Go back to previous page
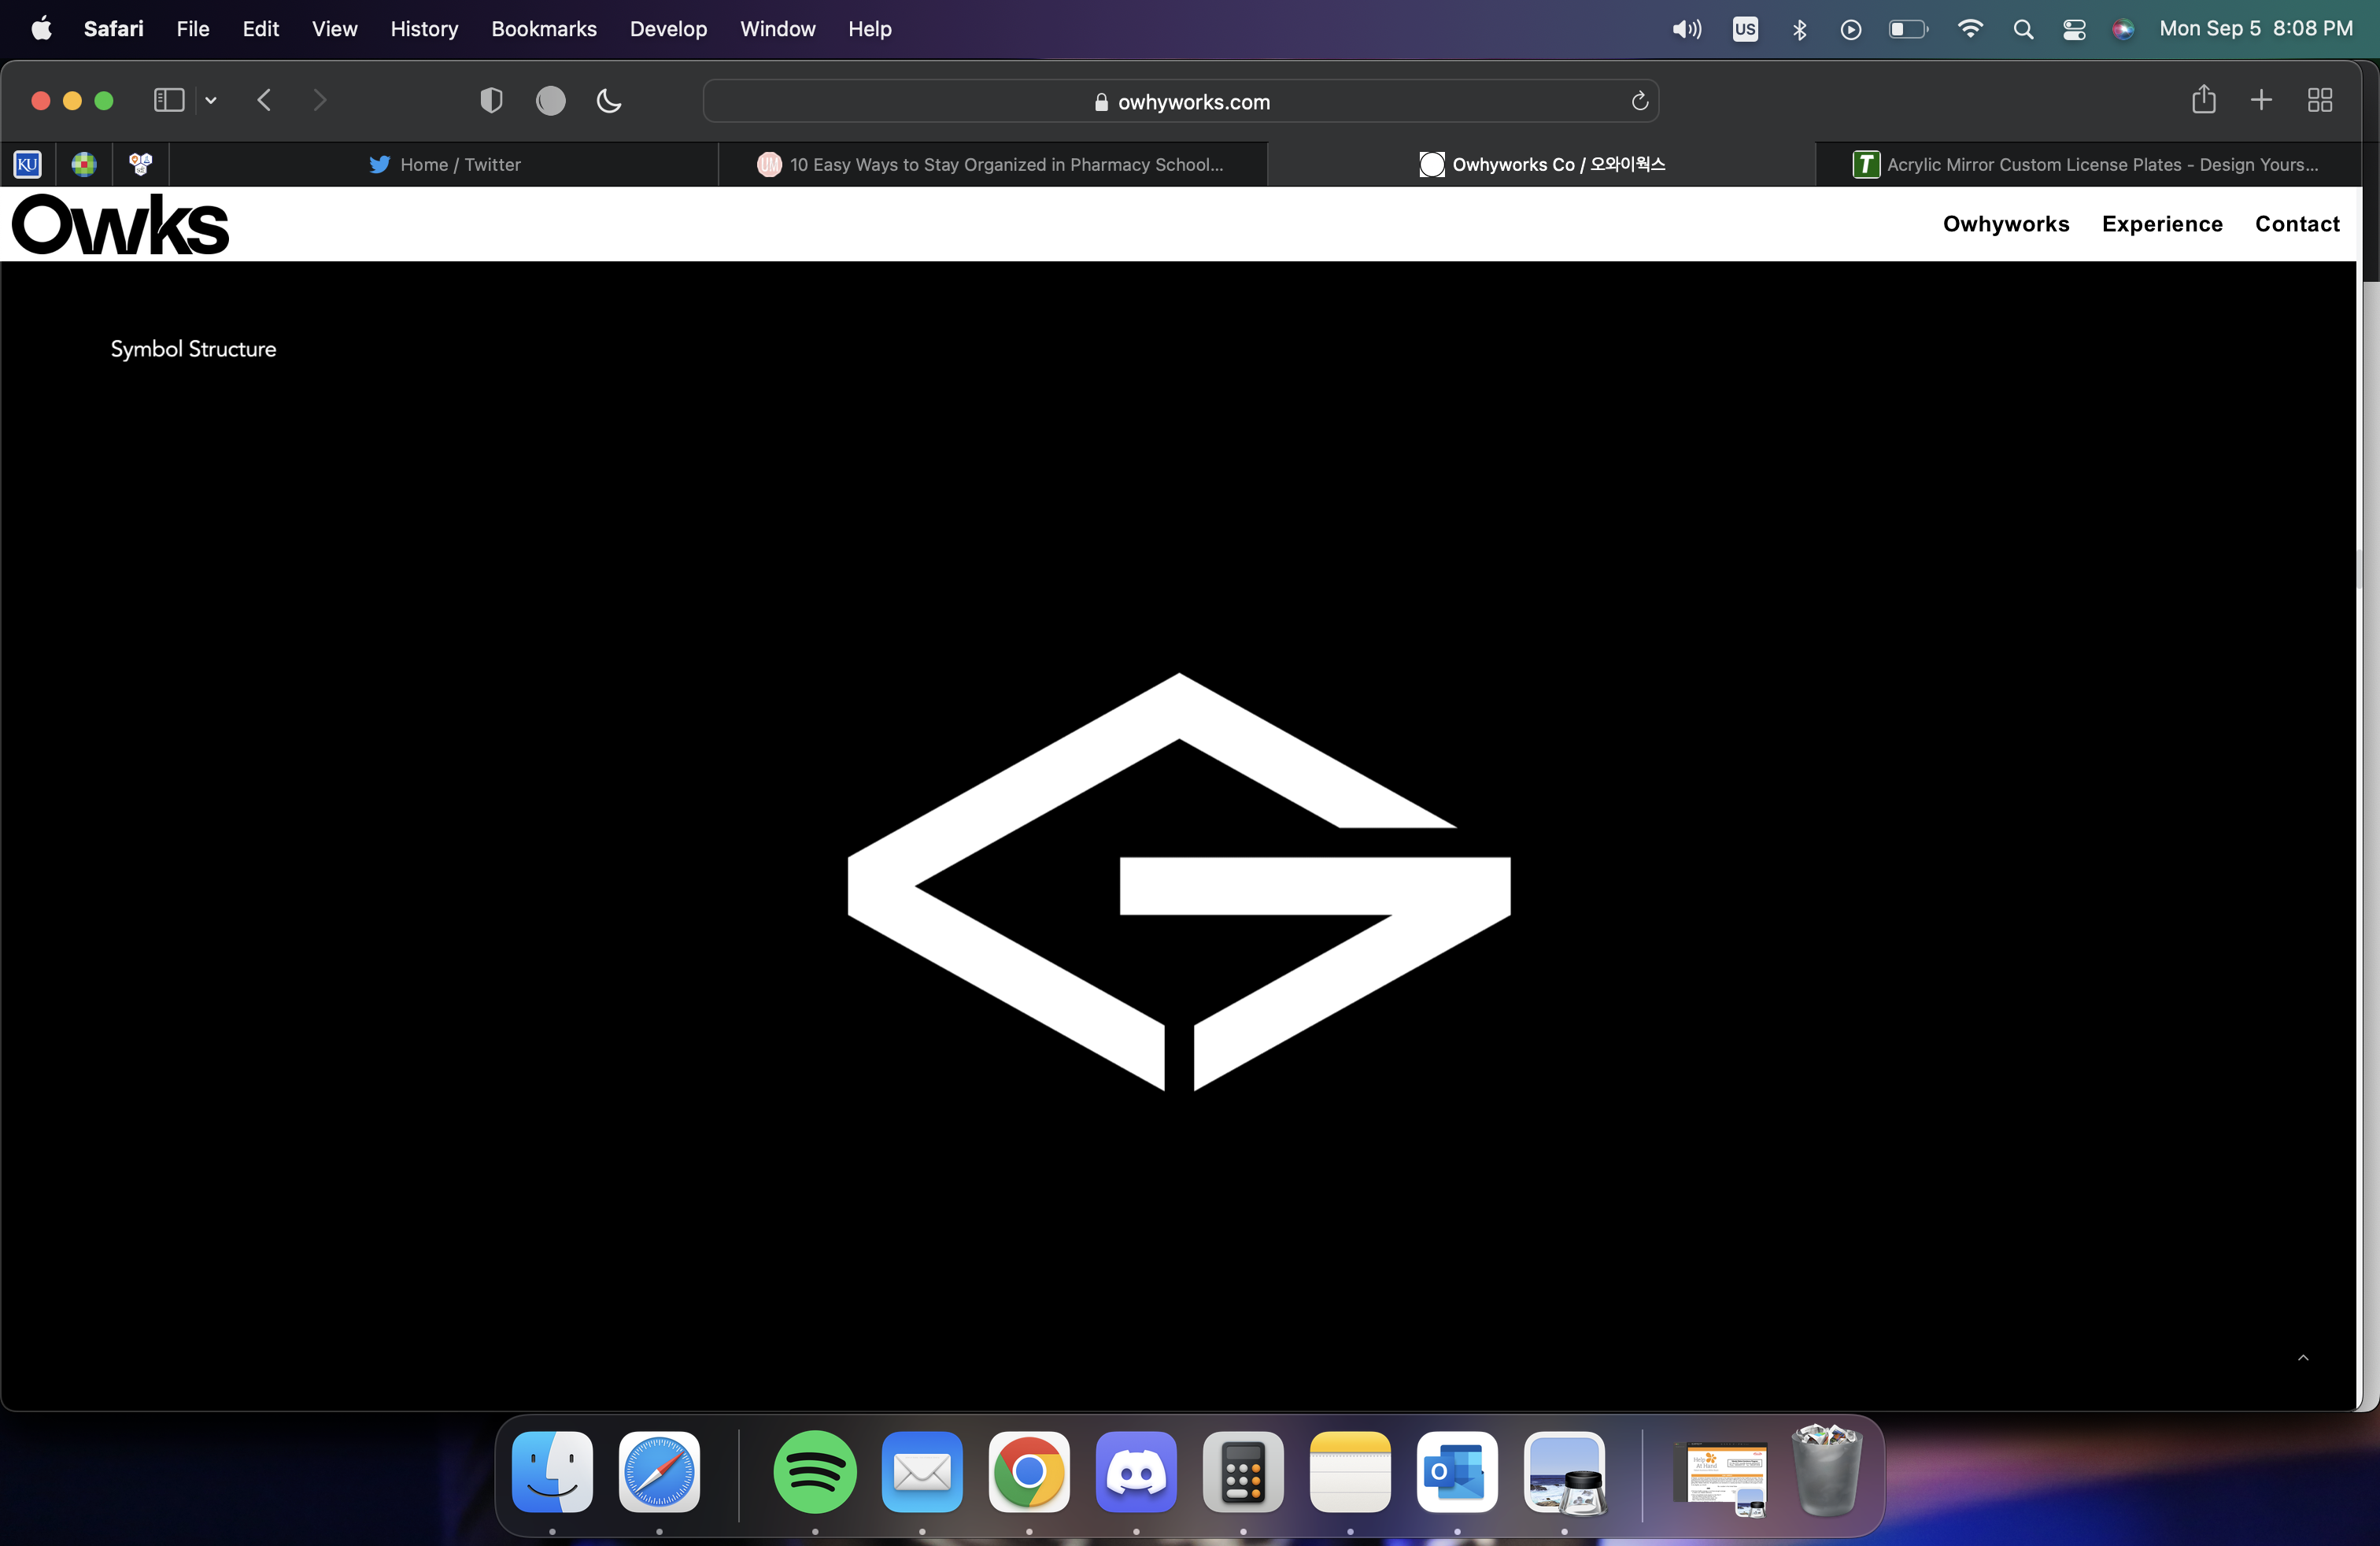This screenshot has height=1546, width=2380. [264, 100]
